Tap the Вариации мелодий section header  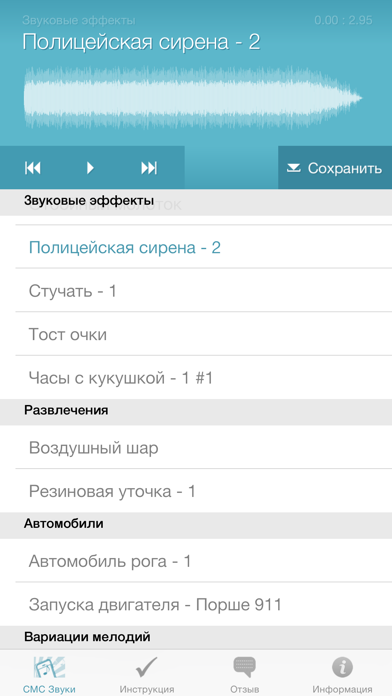click(x=196, y=638)
